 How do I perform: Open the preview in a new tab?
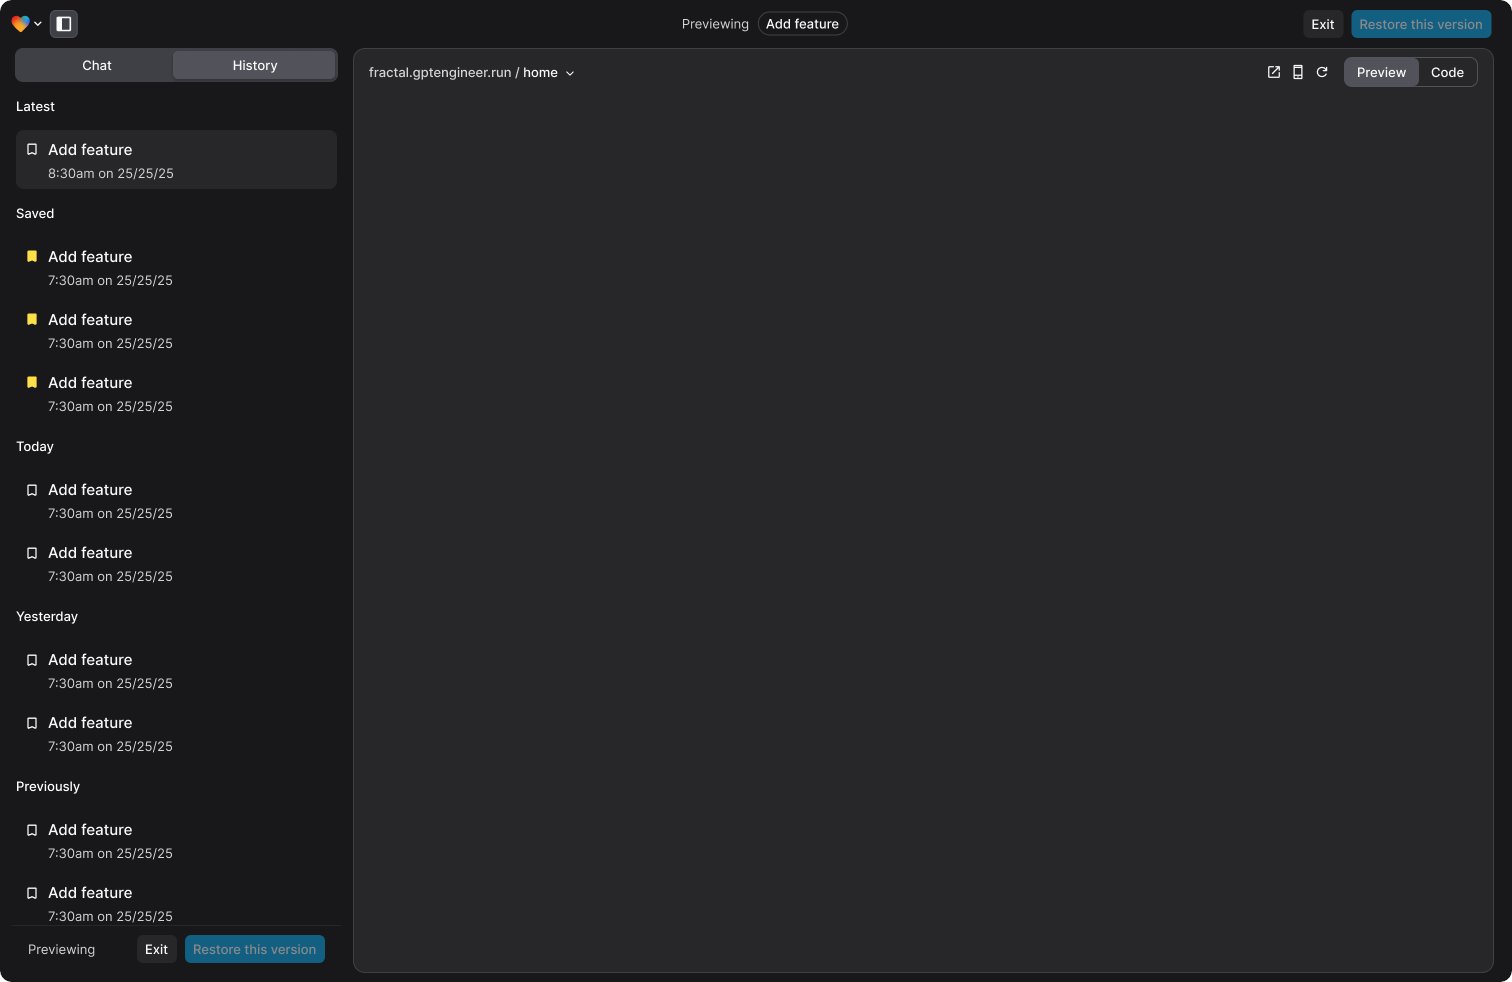(x=1273, y=71)
